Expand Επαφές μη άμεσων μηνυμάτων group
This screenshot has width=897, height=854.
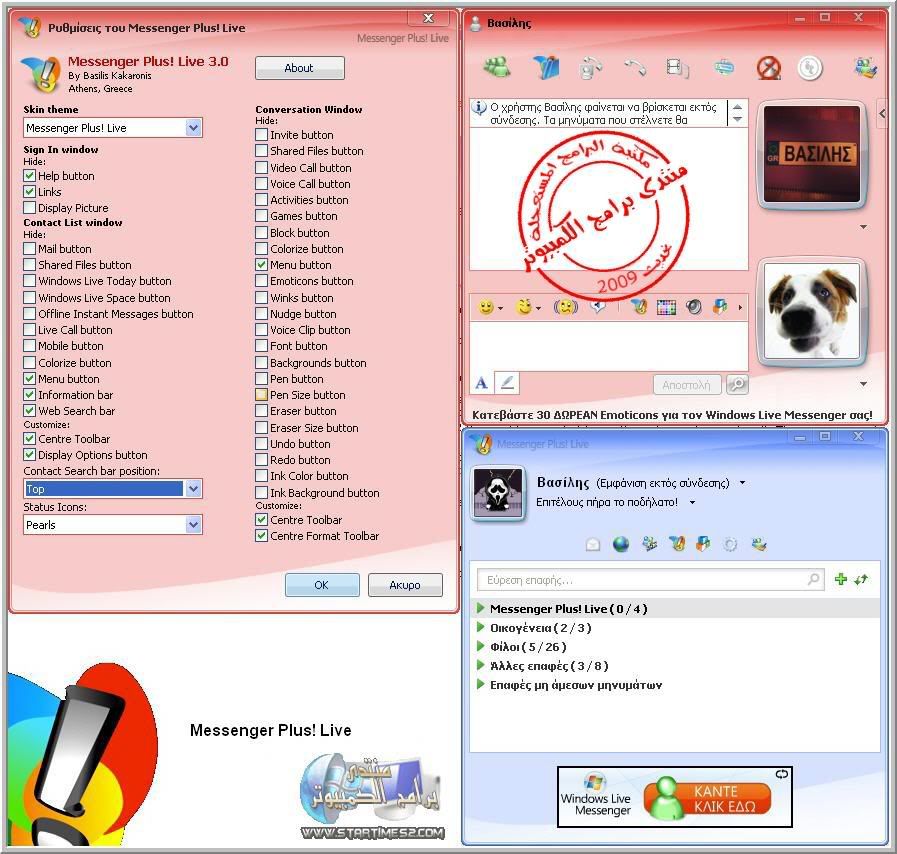click(x=481, y=684)
